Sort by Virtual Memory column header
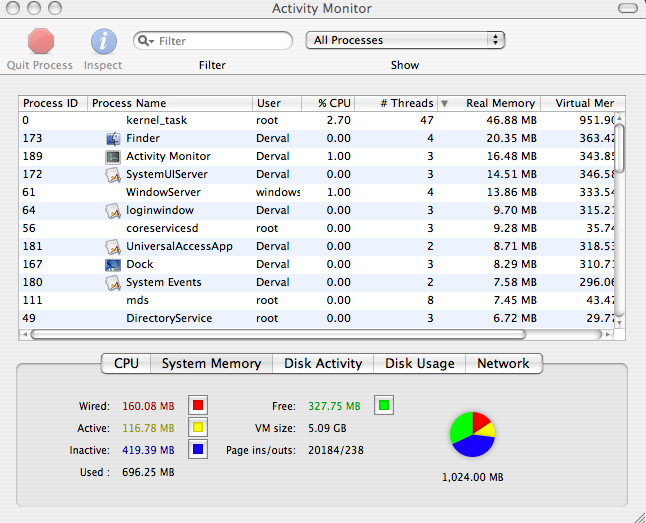This screenshot has width=646, height=523. (x=583, y=103)
